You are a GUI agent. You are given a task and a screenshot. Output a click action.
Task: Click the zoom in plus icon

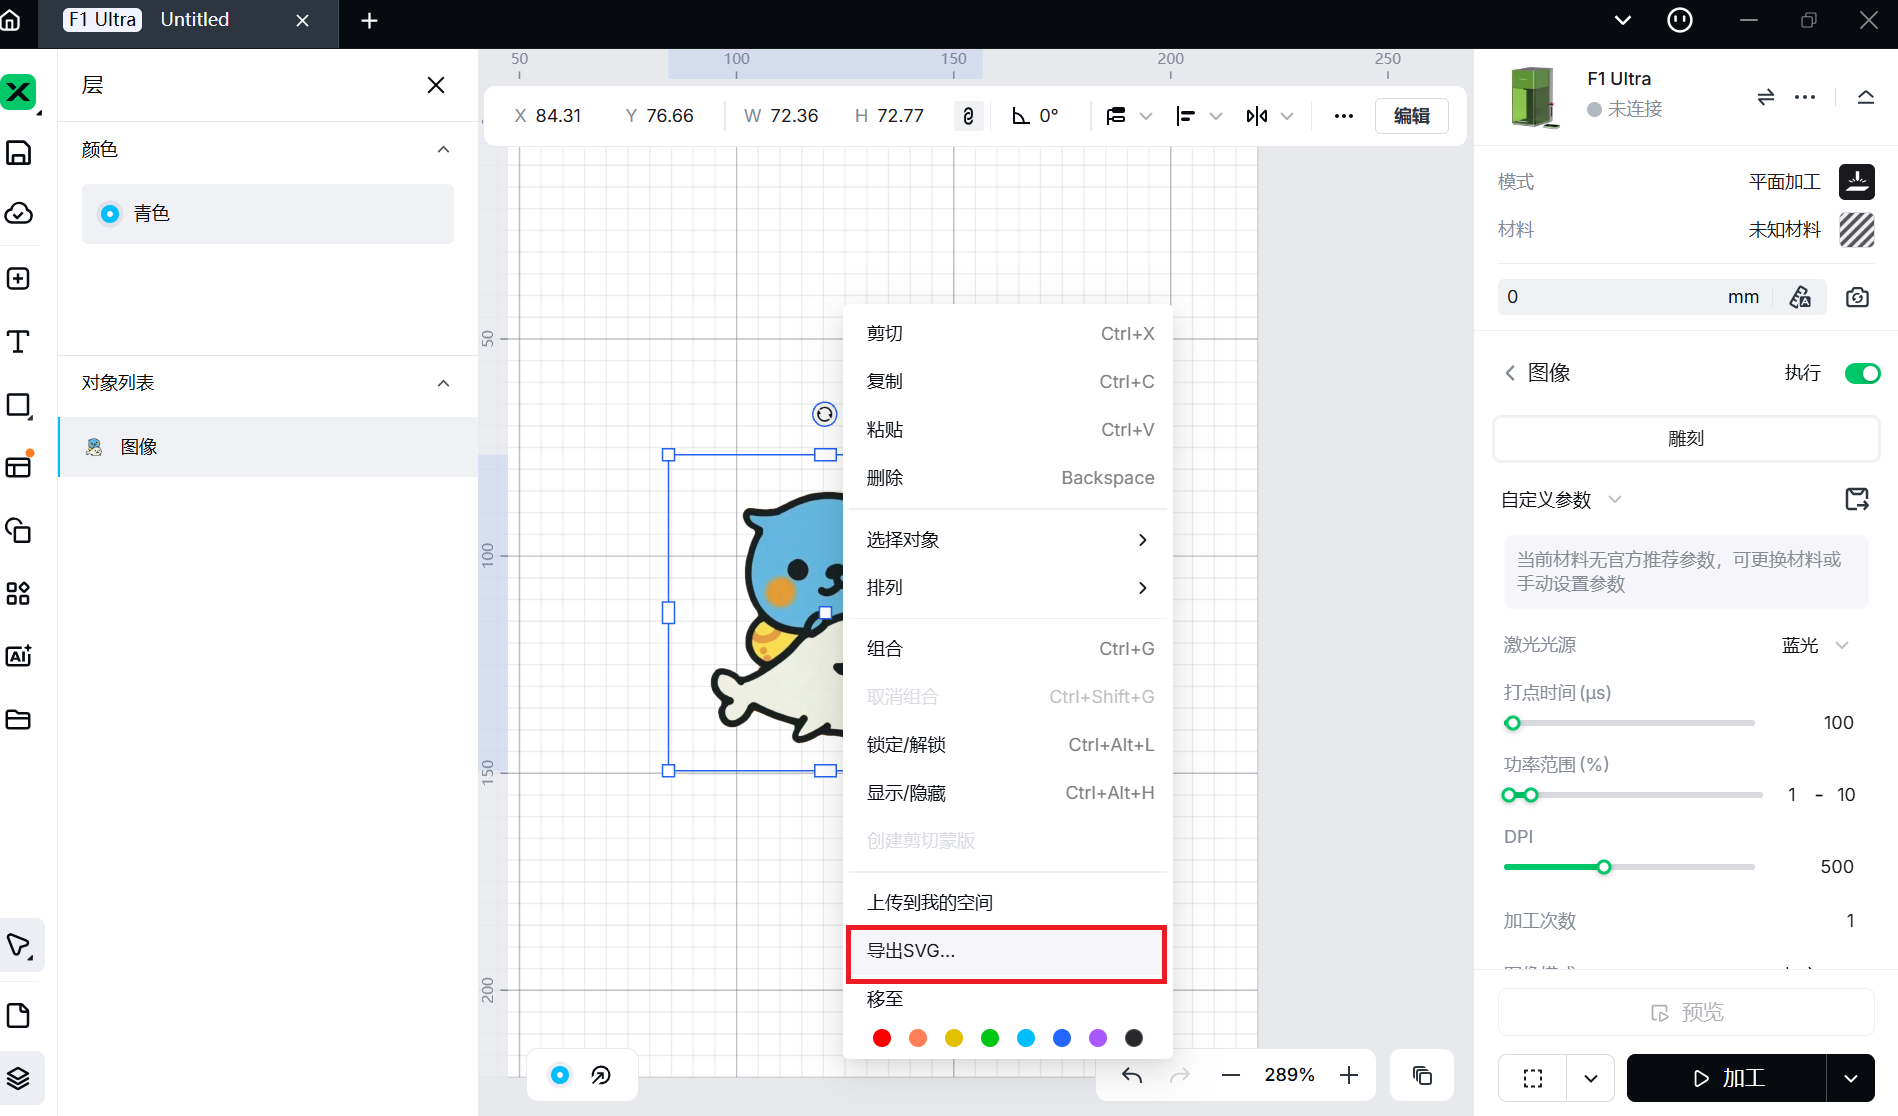[1349, 1075]
